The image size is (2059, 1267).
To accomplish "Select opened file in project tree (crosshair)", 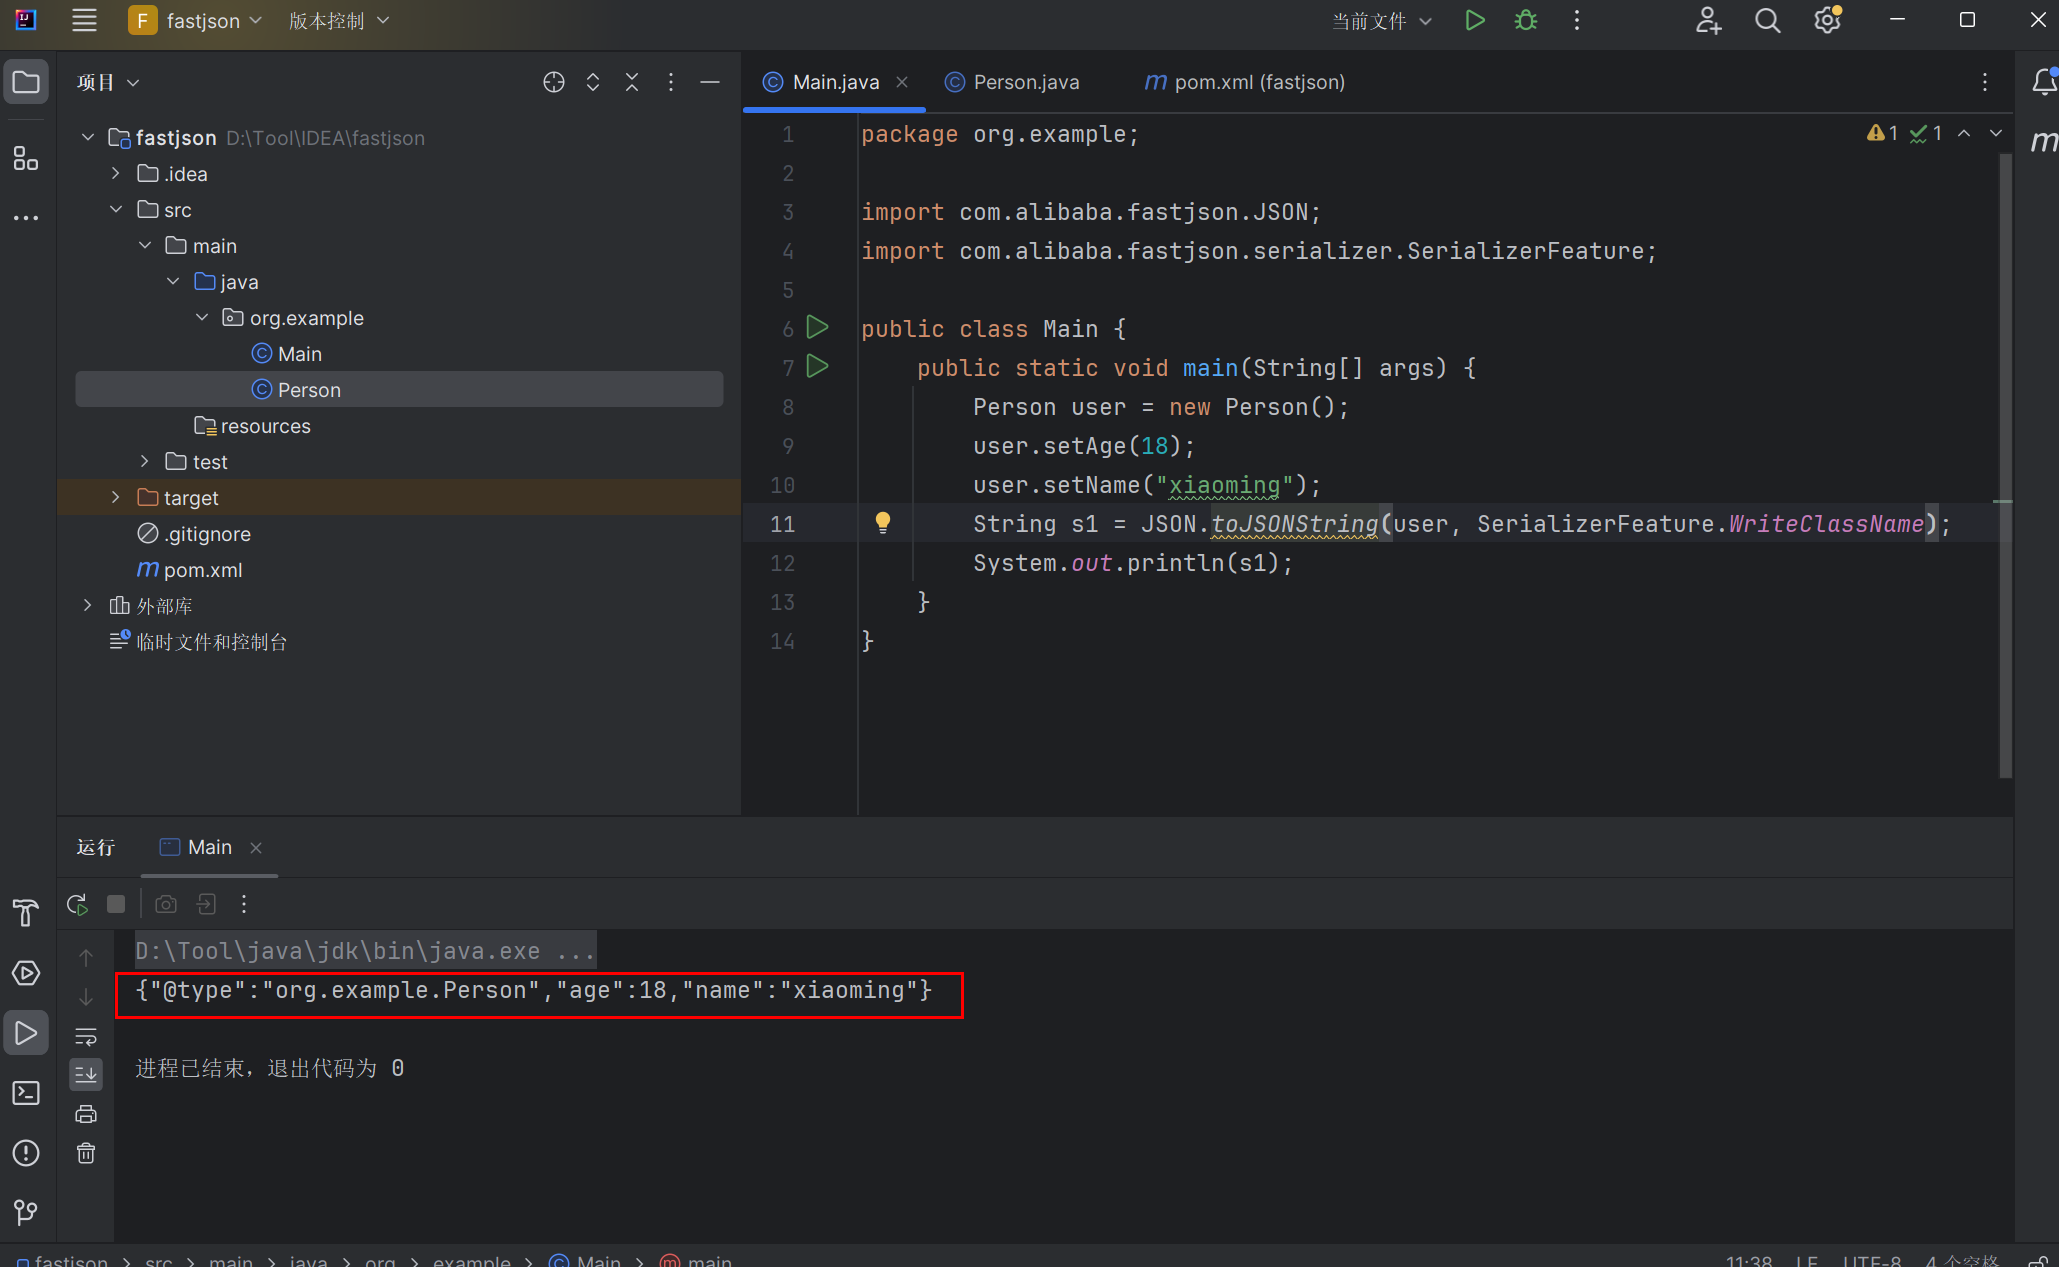I will pos(553,82).
